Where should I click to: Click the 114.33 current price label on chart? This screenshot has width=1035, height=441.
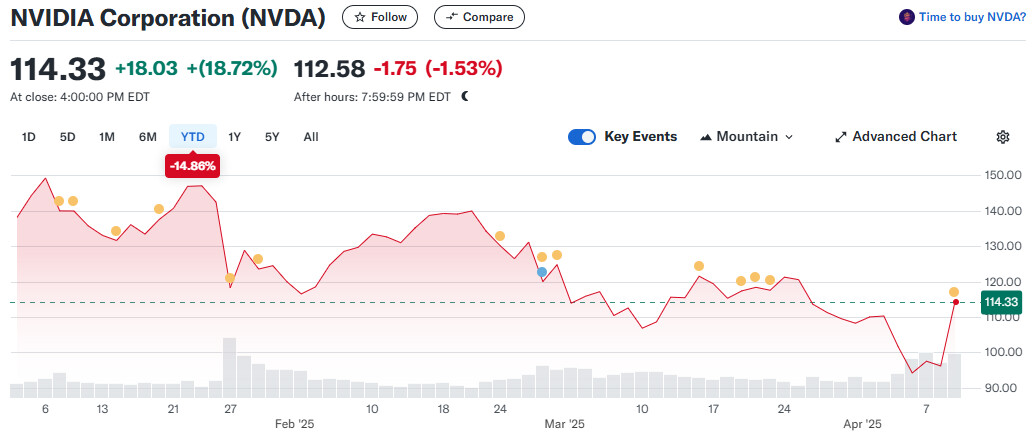tap(1000, 302)
